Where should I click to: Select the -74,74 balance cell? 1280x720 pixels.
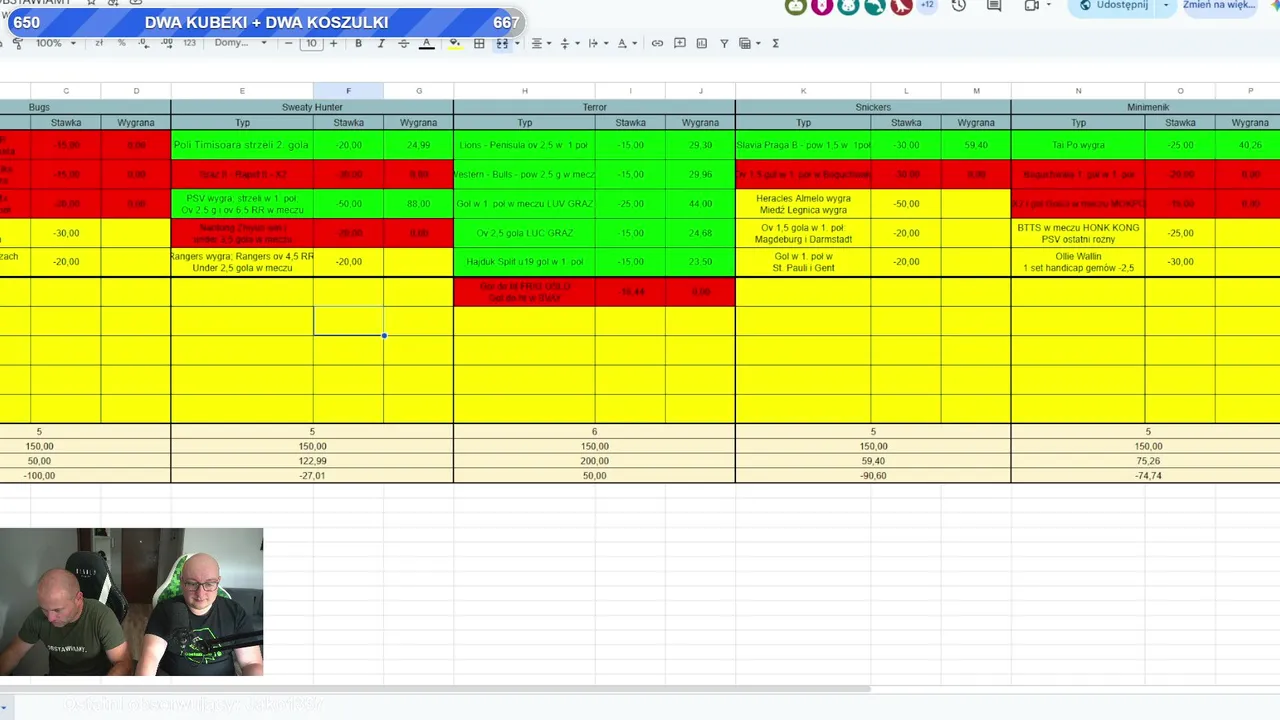[1148, 476]
